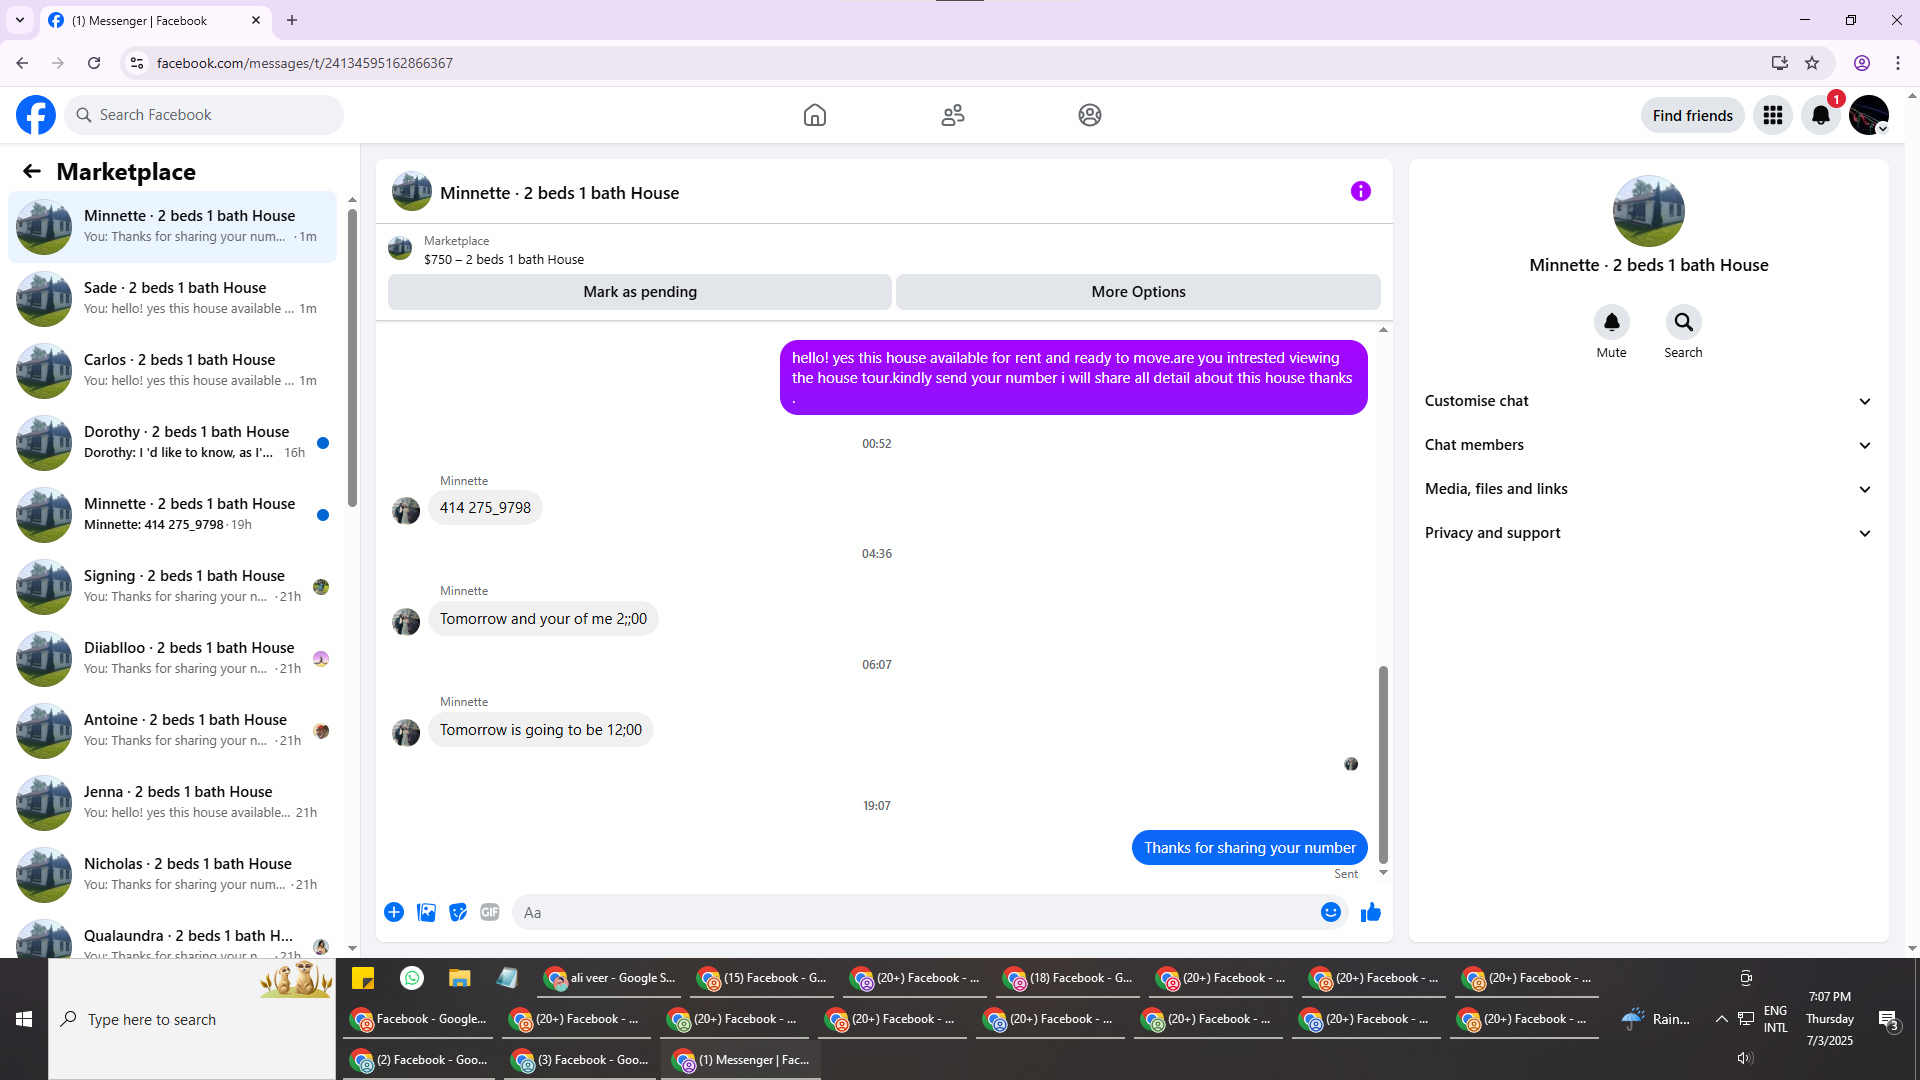Viewport: 1920px width, 1080px height.
Task: Click the message input field
Action: tap(915, 912)
